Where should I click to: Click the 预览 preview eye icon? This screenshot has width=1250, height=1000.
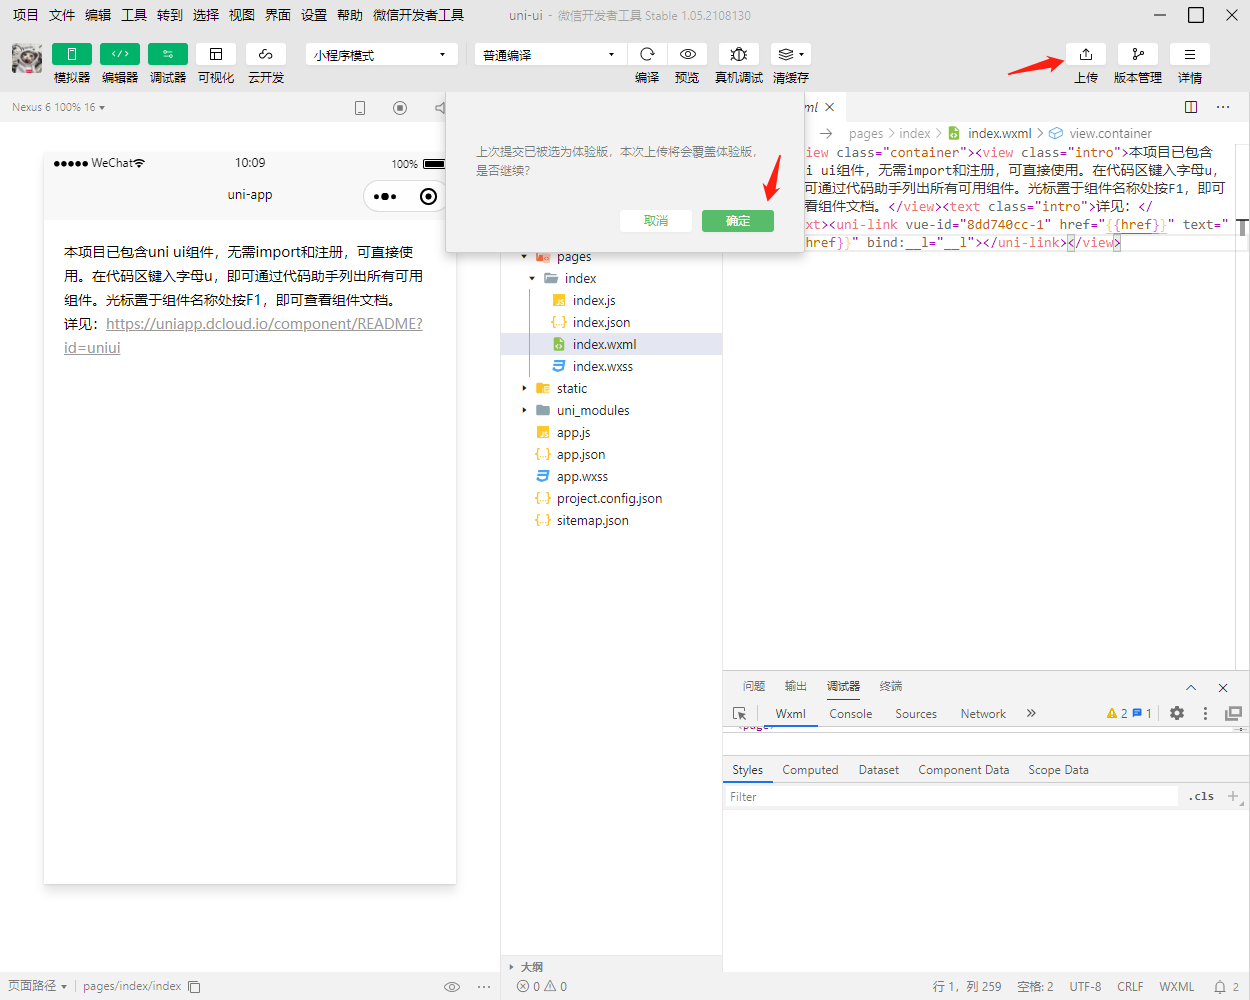click(687, 54)
